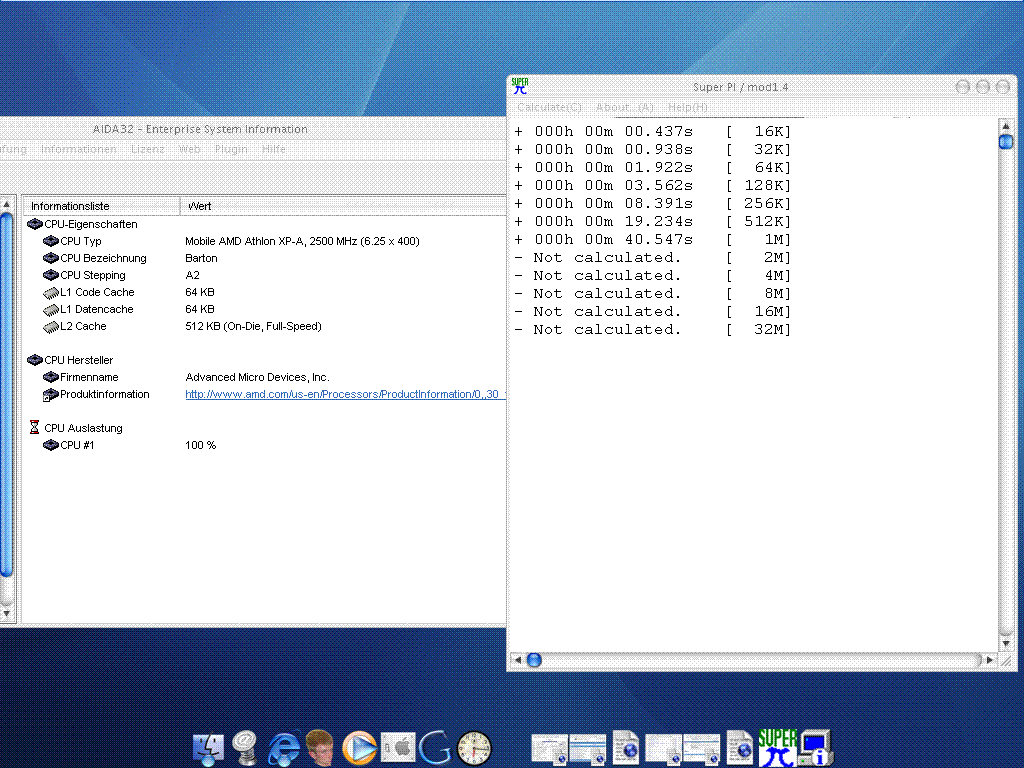
Task: Select the CPU Auslastung group row
Action: point(83,428)
